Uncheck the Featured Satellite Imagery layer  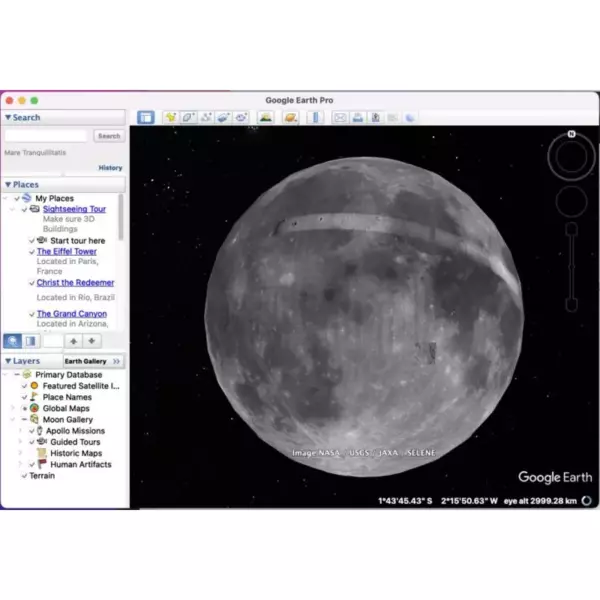(x=24, y=386)
